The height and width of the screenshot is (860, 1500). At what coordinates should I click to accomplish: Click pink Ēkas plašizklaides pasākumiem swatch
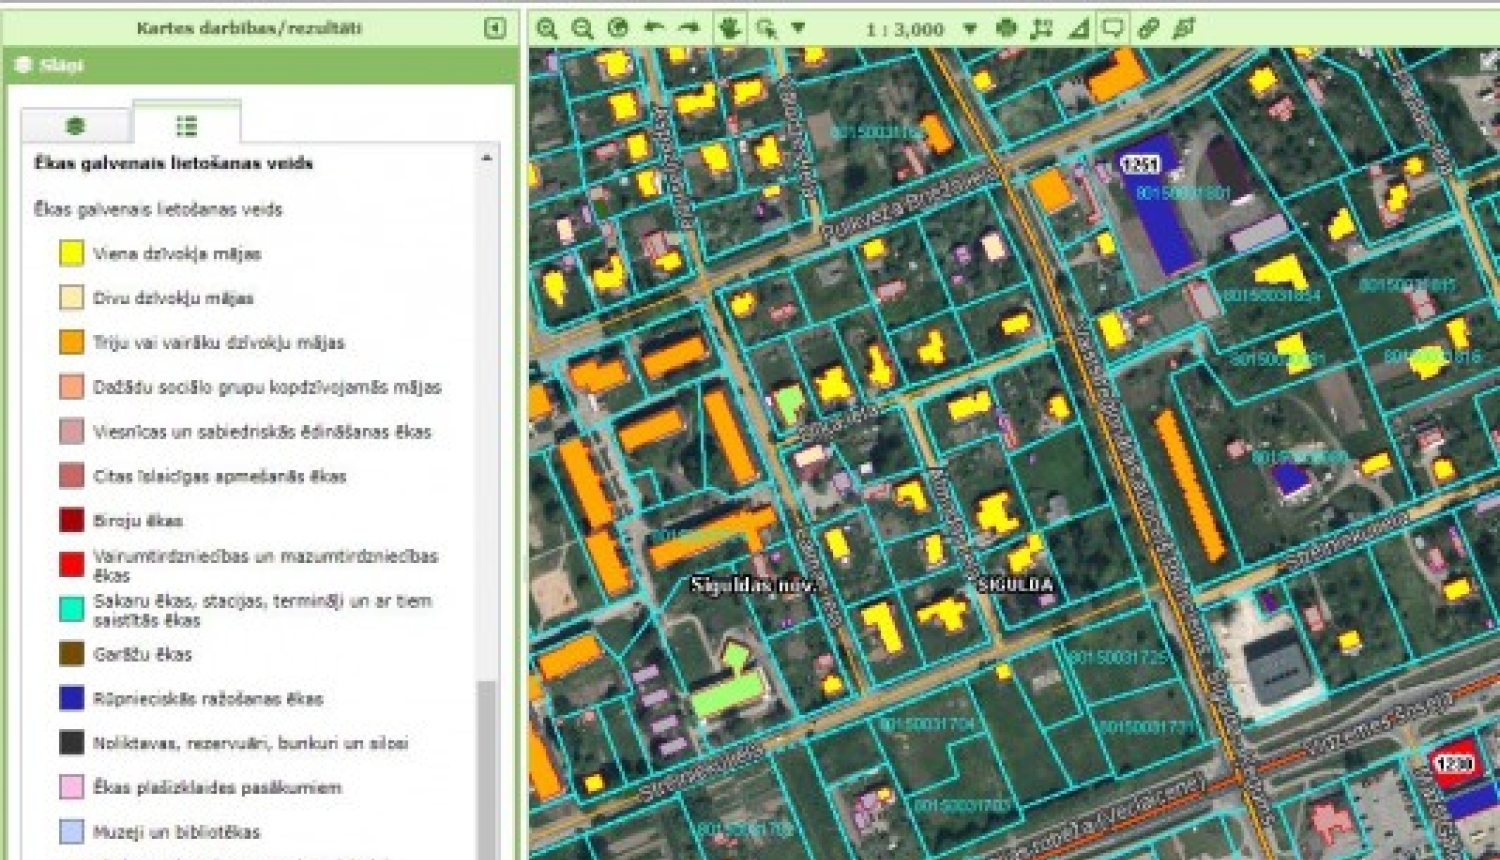71,787
